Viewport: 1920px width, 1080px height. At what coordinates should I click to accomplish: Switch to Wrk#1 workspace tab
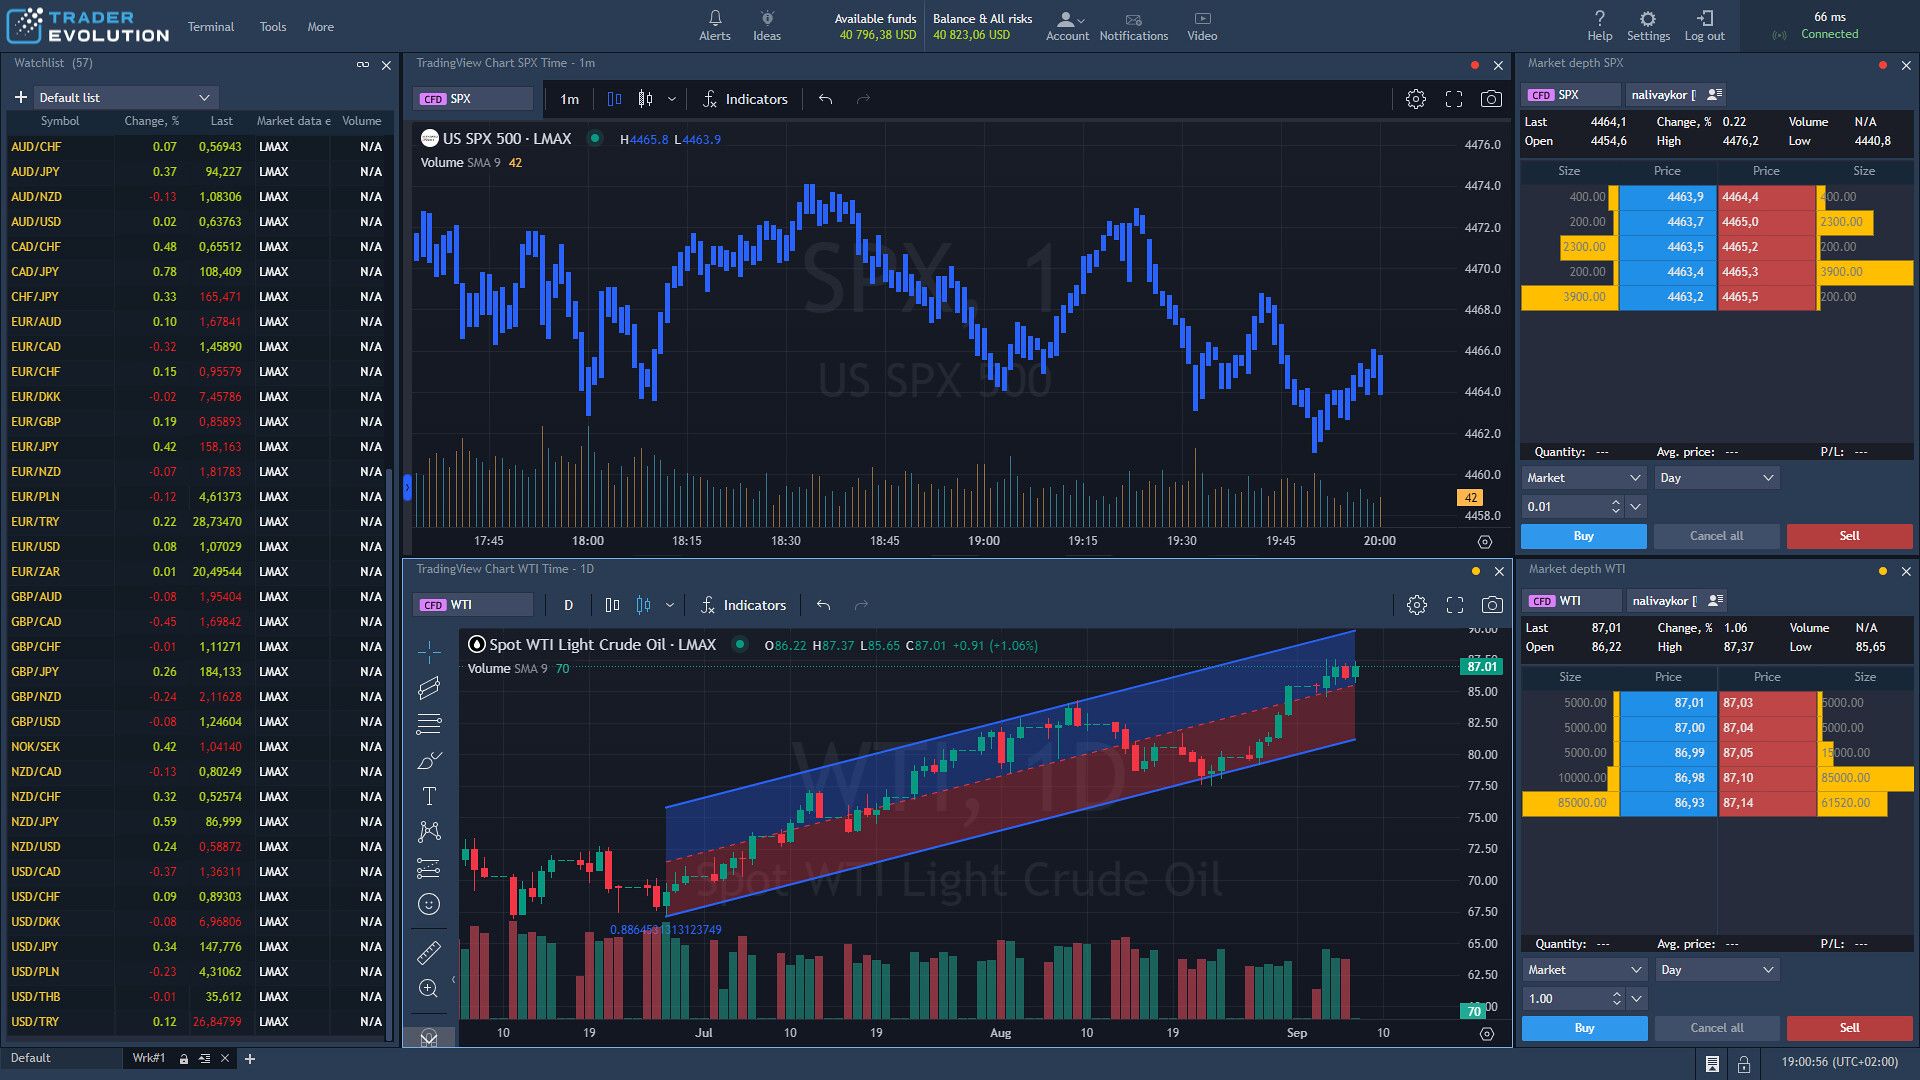click(x=149, y=1058)
